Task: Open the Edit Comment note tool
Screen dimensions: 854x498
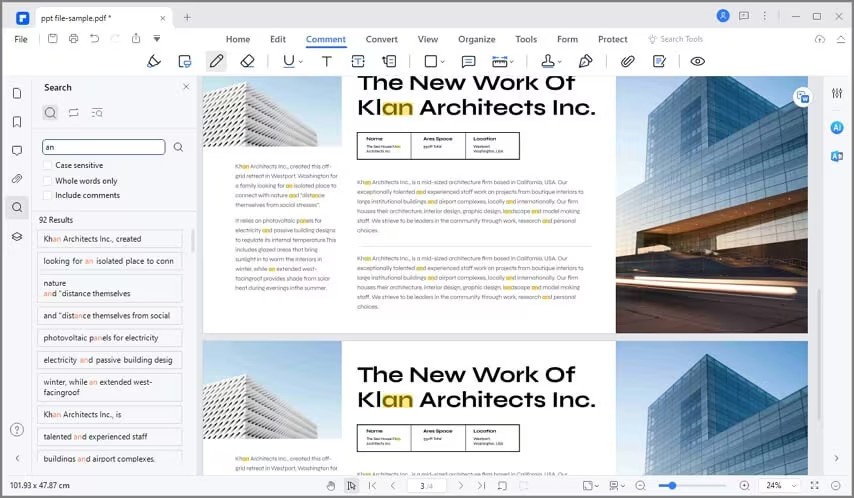Action: tap(659, 62)
